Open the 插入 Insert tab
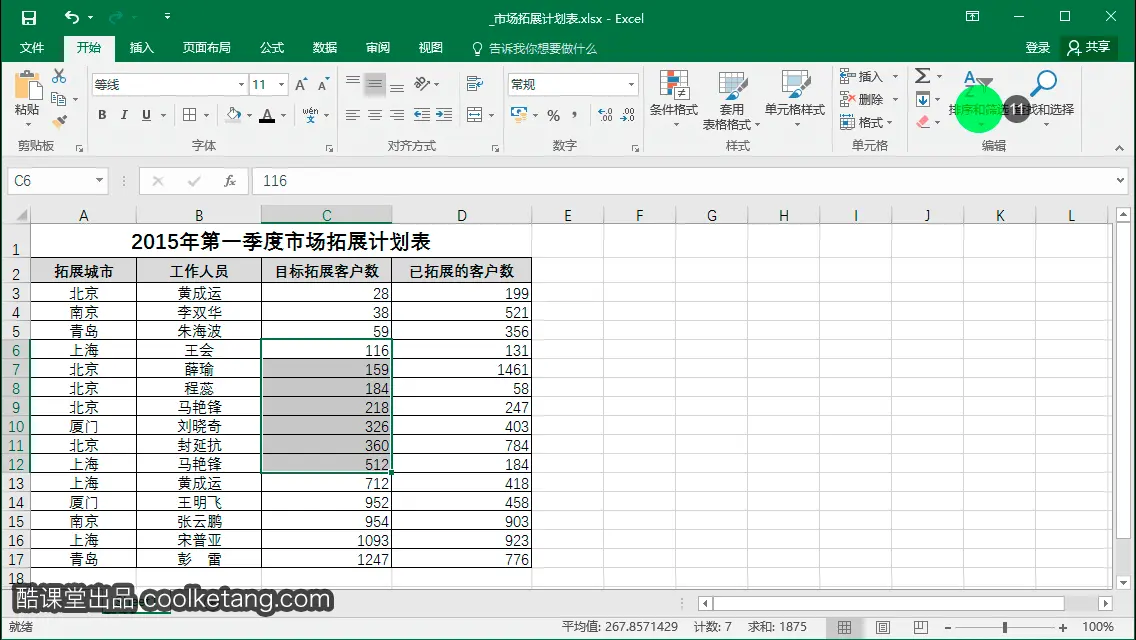This screenshot has width=1136, height=640. pyautogui.click(x=141, y=48)
